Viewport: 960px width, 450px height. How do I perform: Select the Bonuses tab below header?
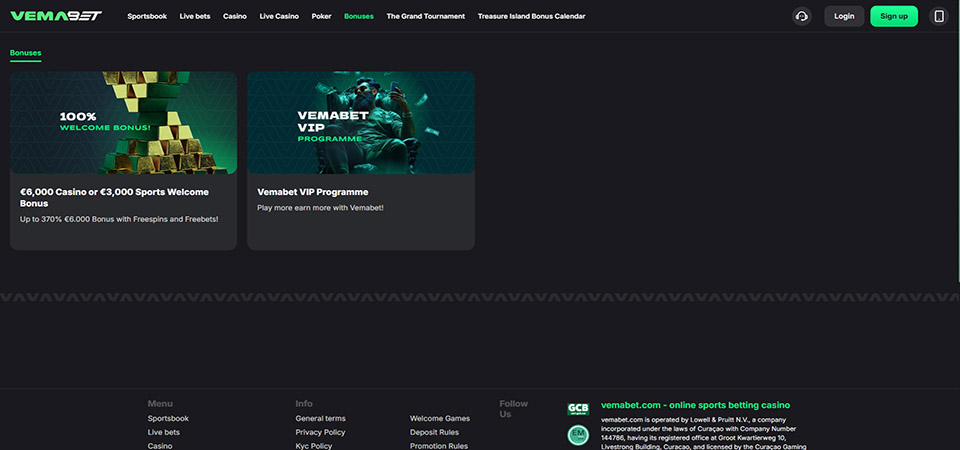pos(26,53)
